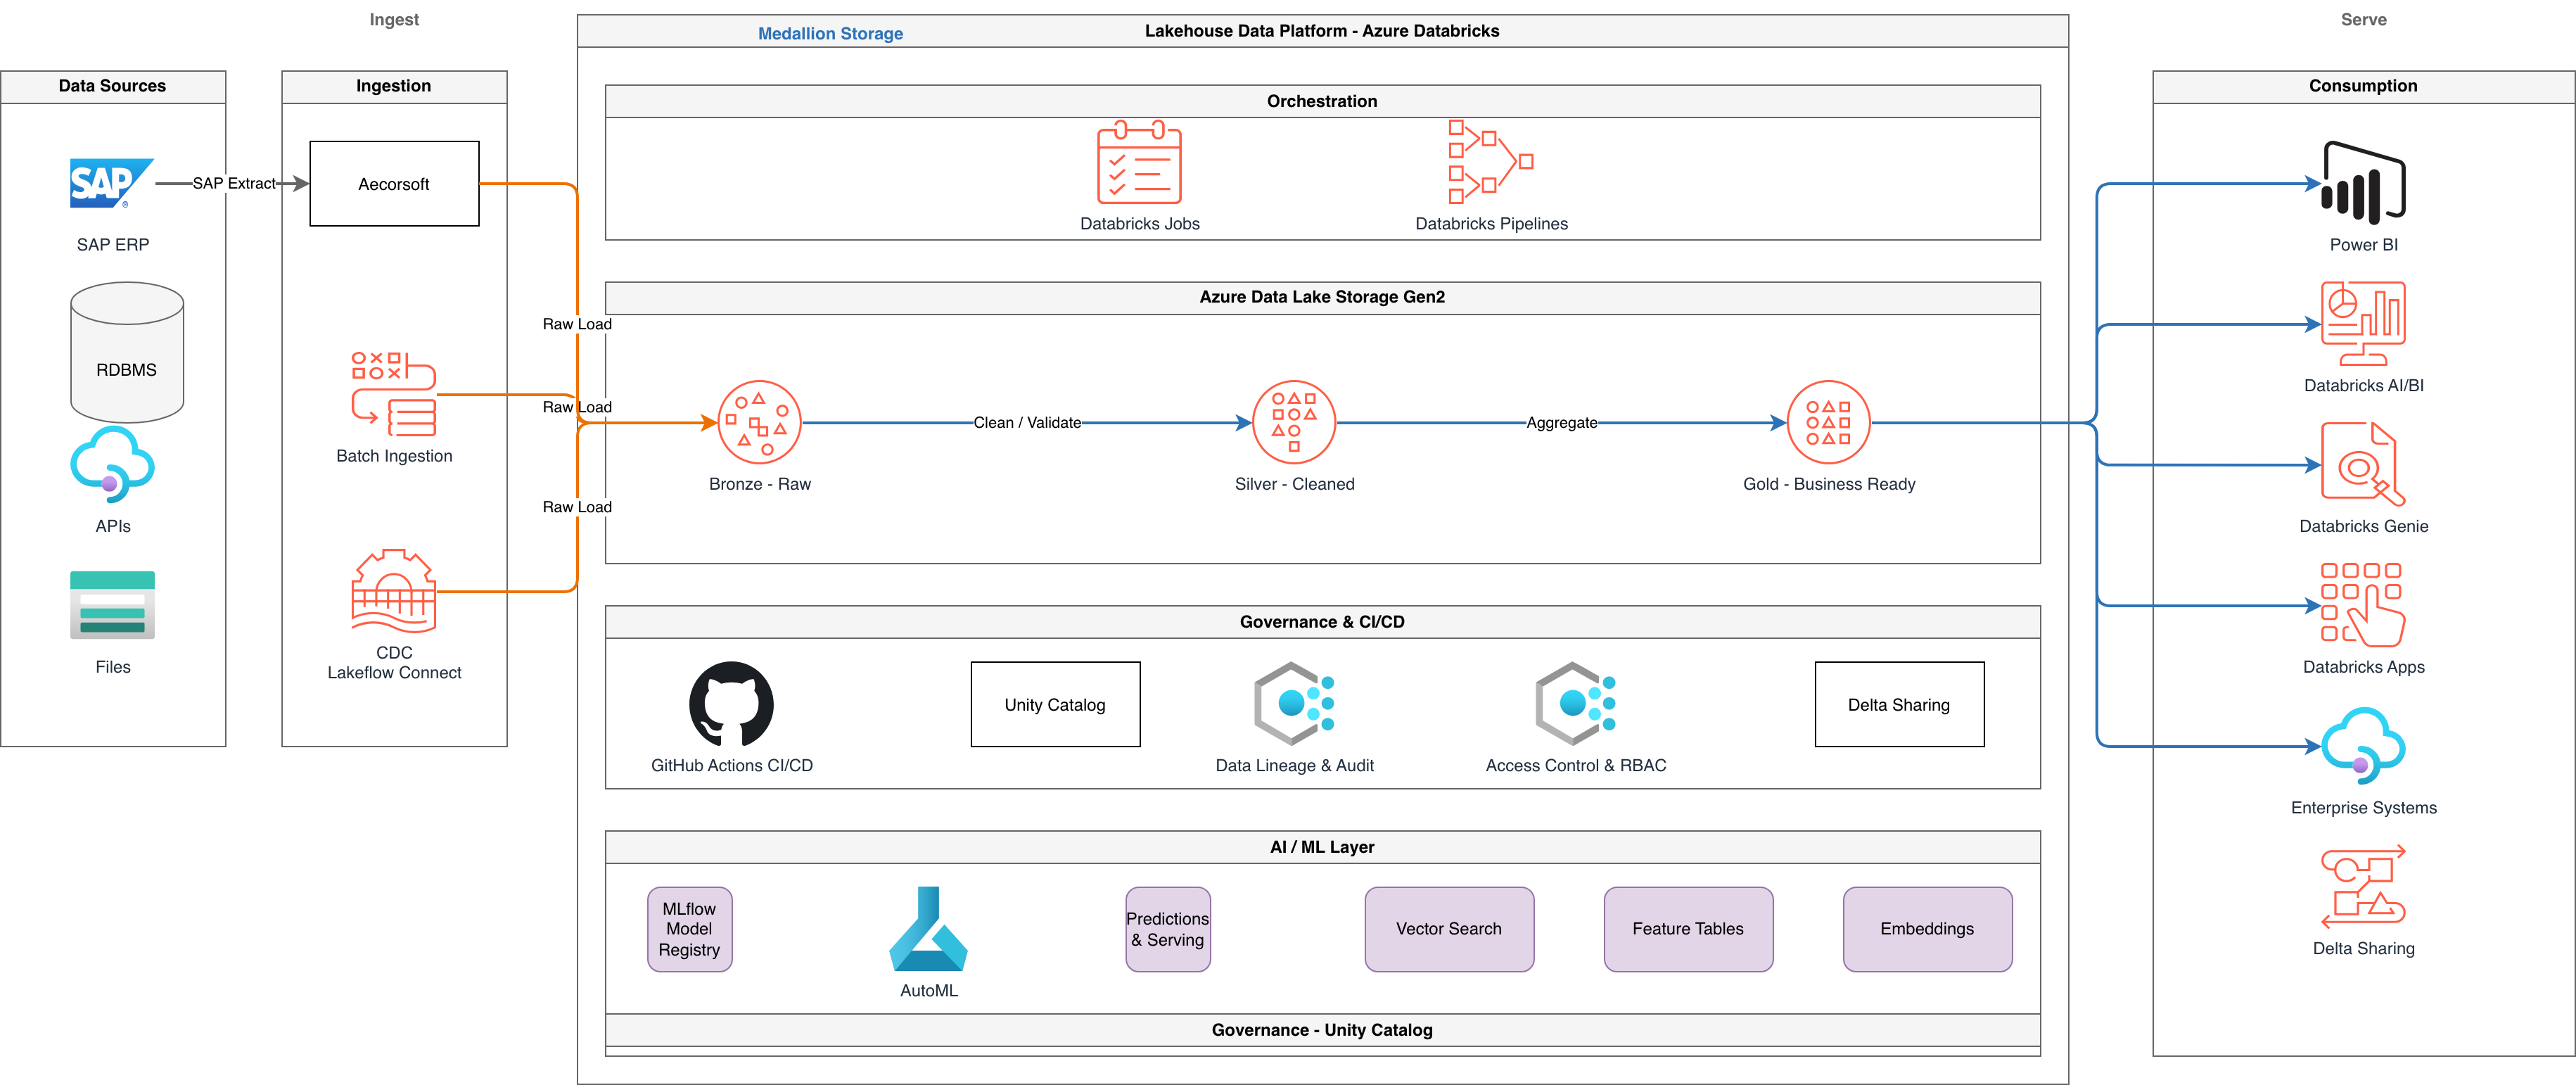Select the Access Control & RBAC icon
The height and width of the screenshot is (1085, 2576).
[x=1575, y=704]
